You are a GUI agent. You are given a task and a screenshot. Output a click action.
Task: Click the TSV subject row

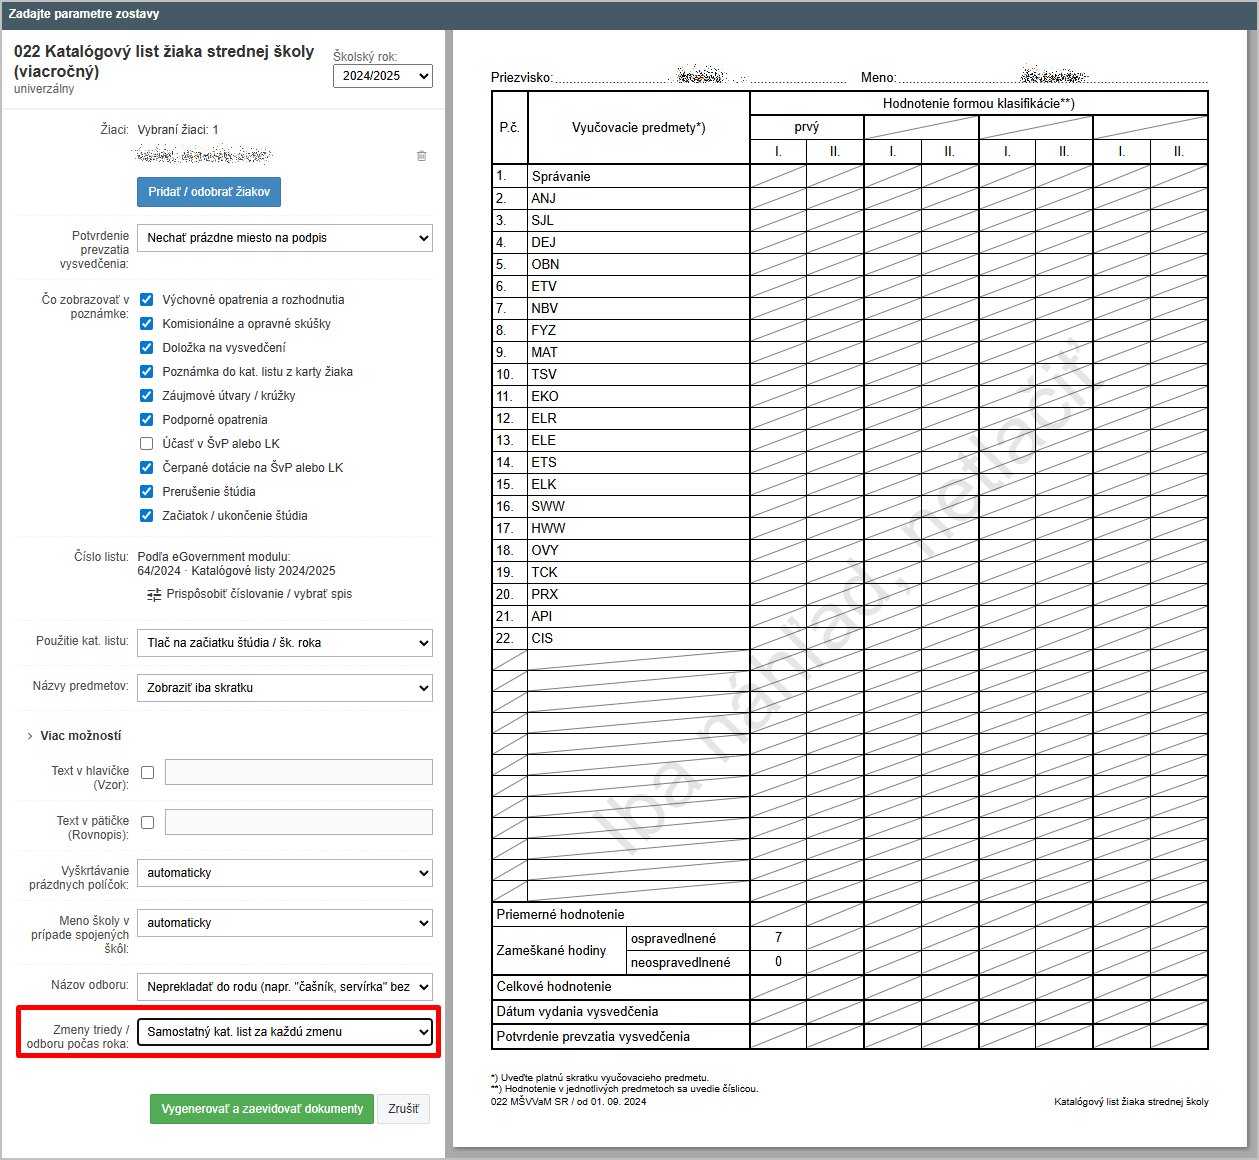tap(850, 374)
